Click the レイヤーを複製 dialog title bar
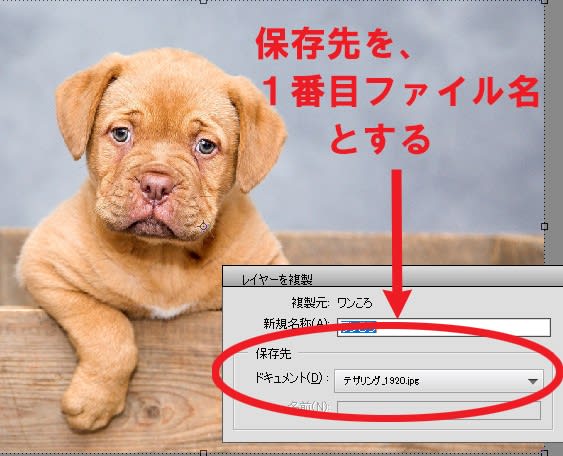The width and height of the screenshot is (563, 456). tap(393, 278)
